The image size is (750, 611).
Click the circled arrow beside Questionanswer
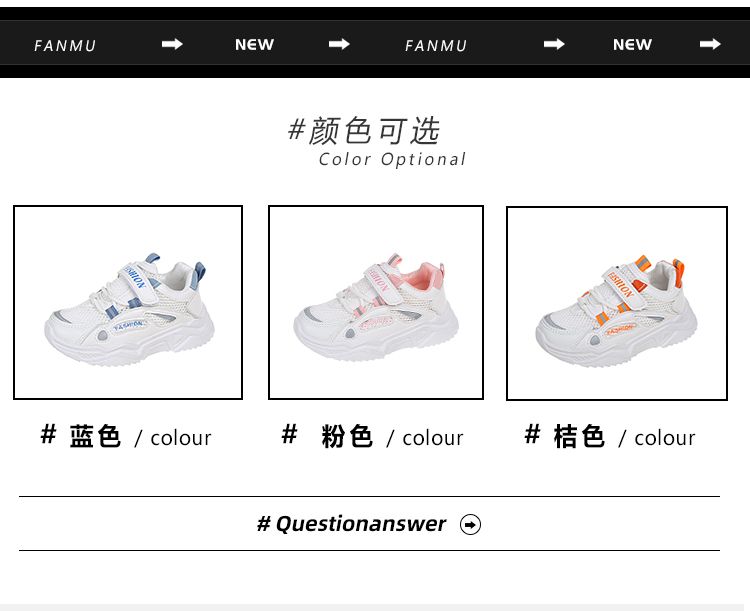(470, 524)
